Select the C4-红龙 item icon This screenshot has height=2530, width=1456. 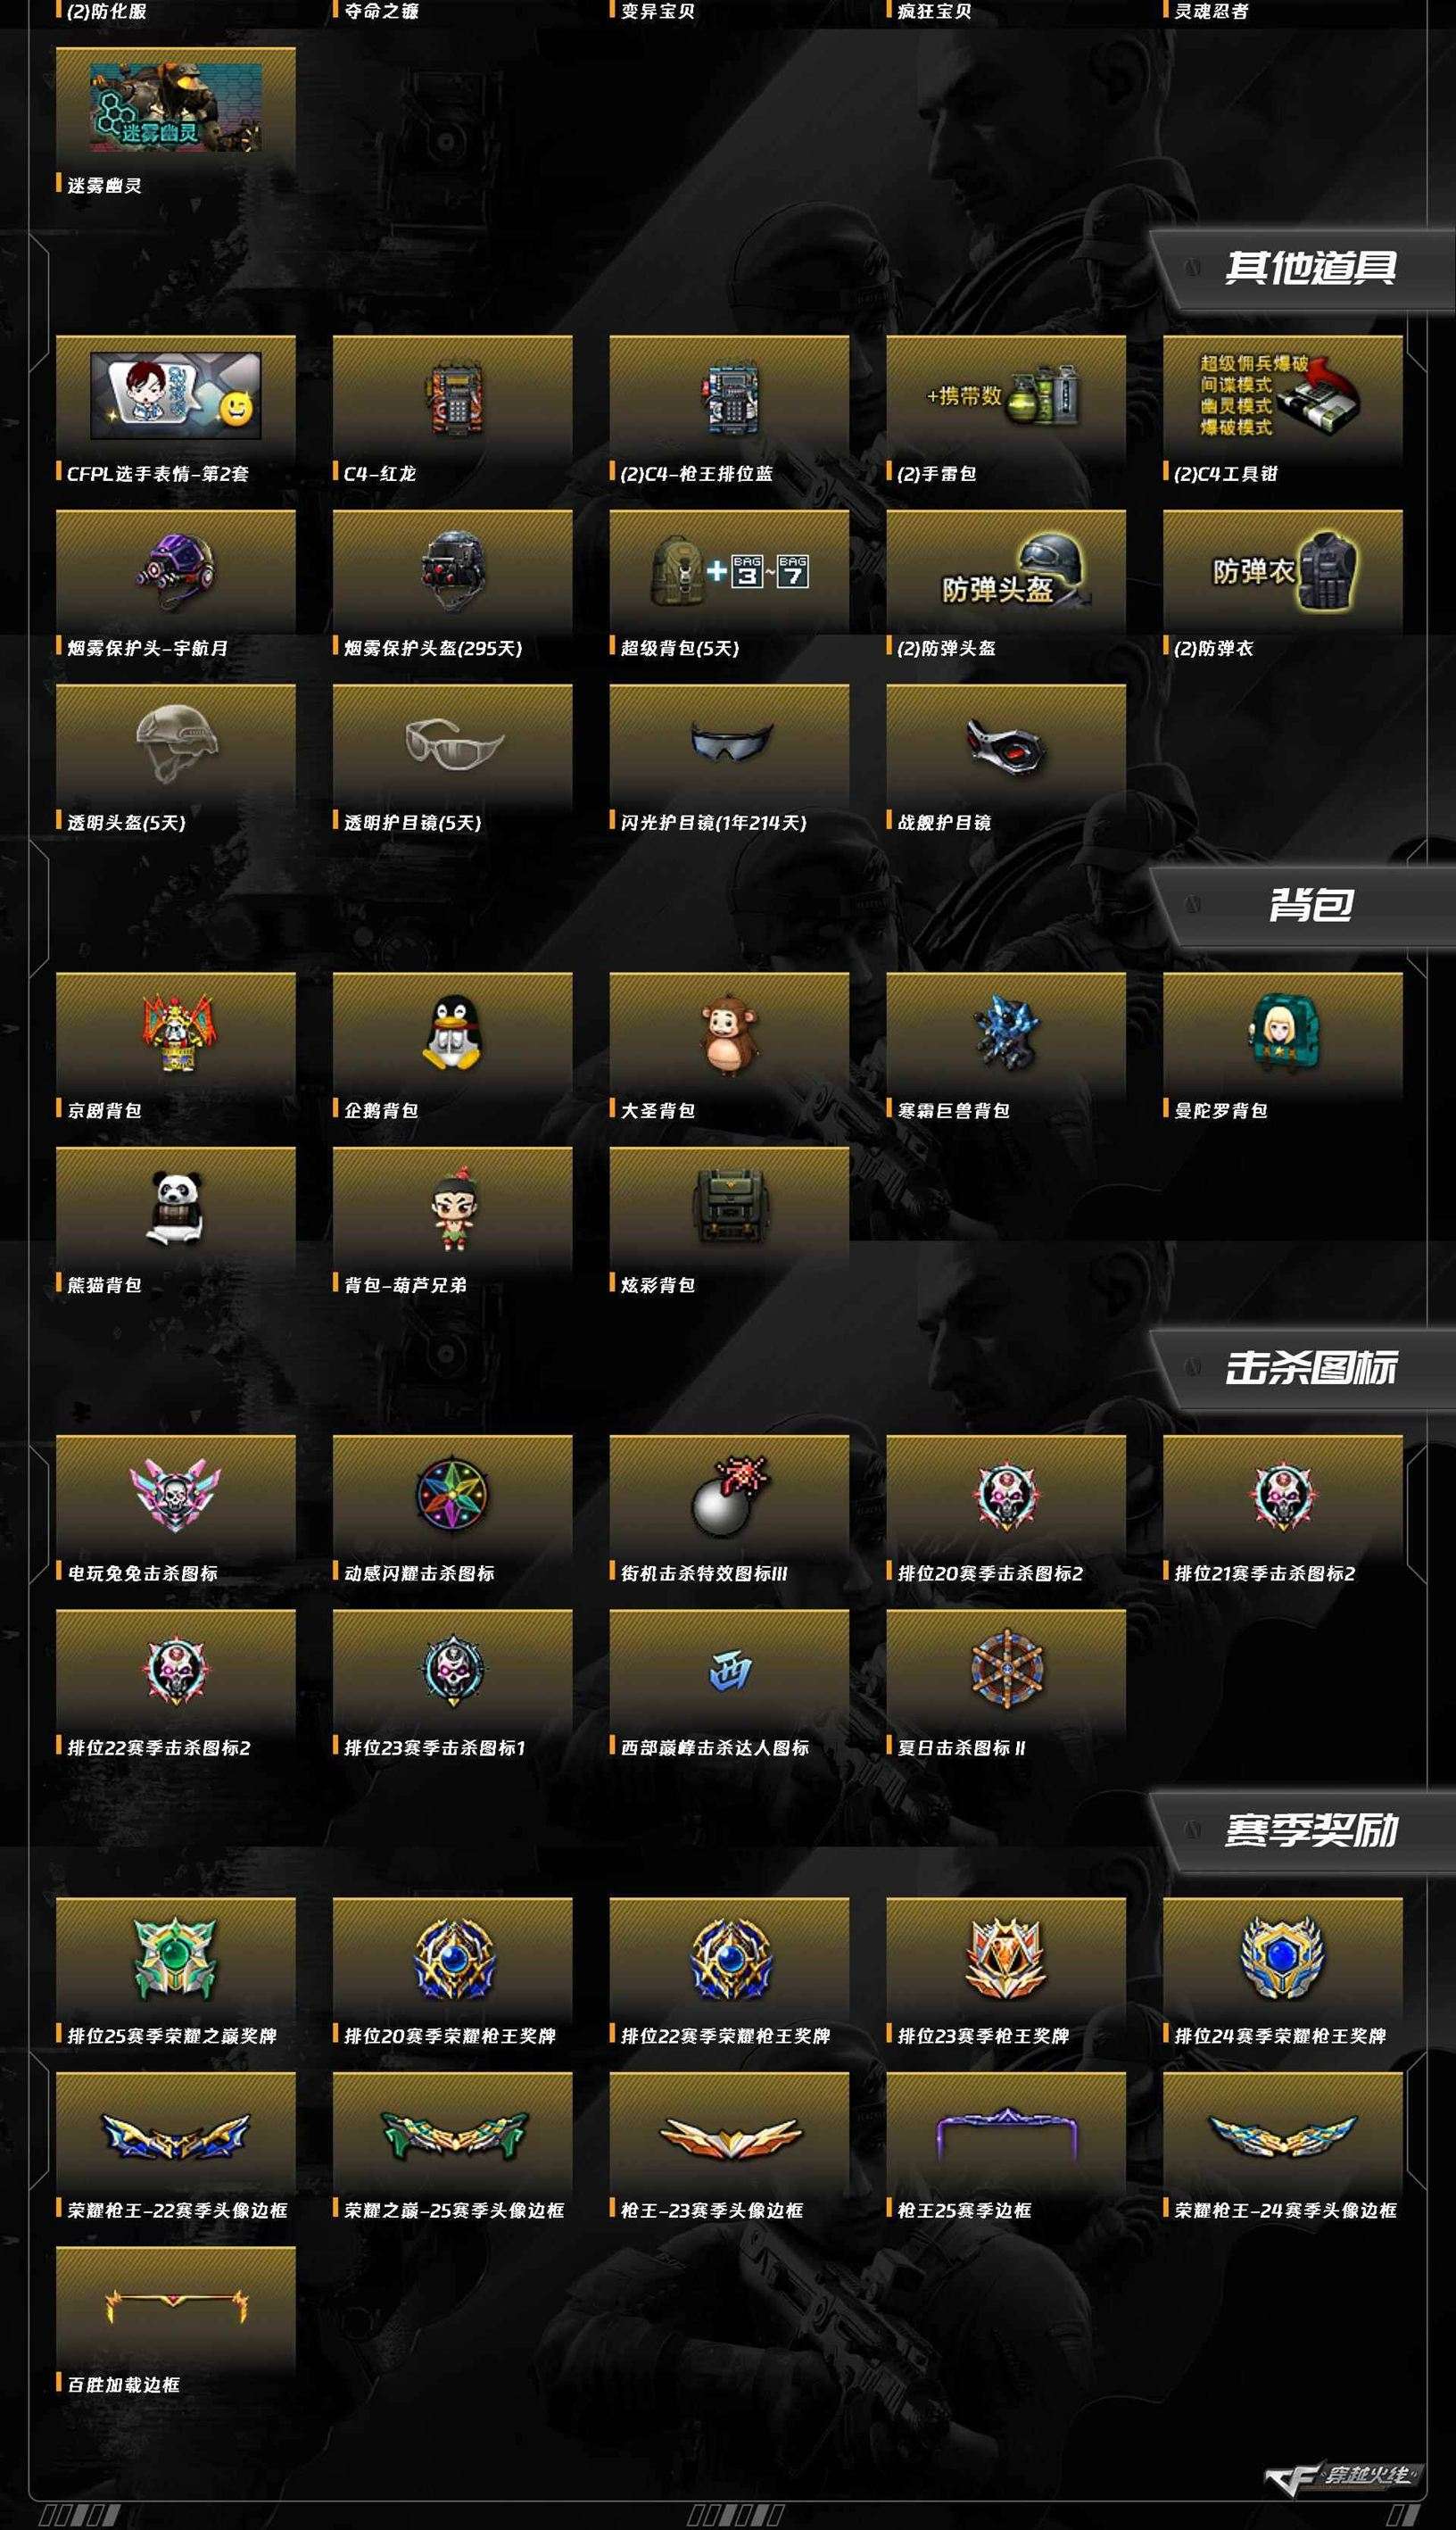click(453, 398)
